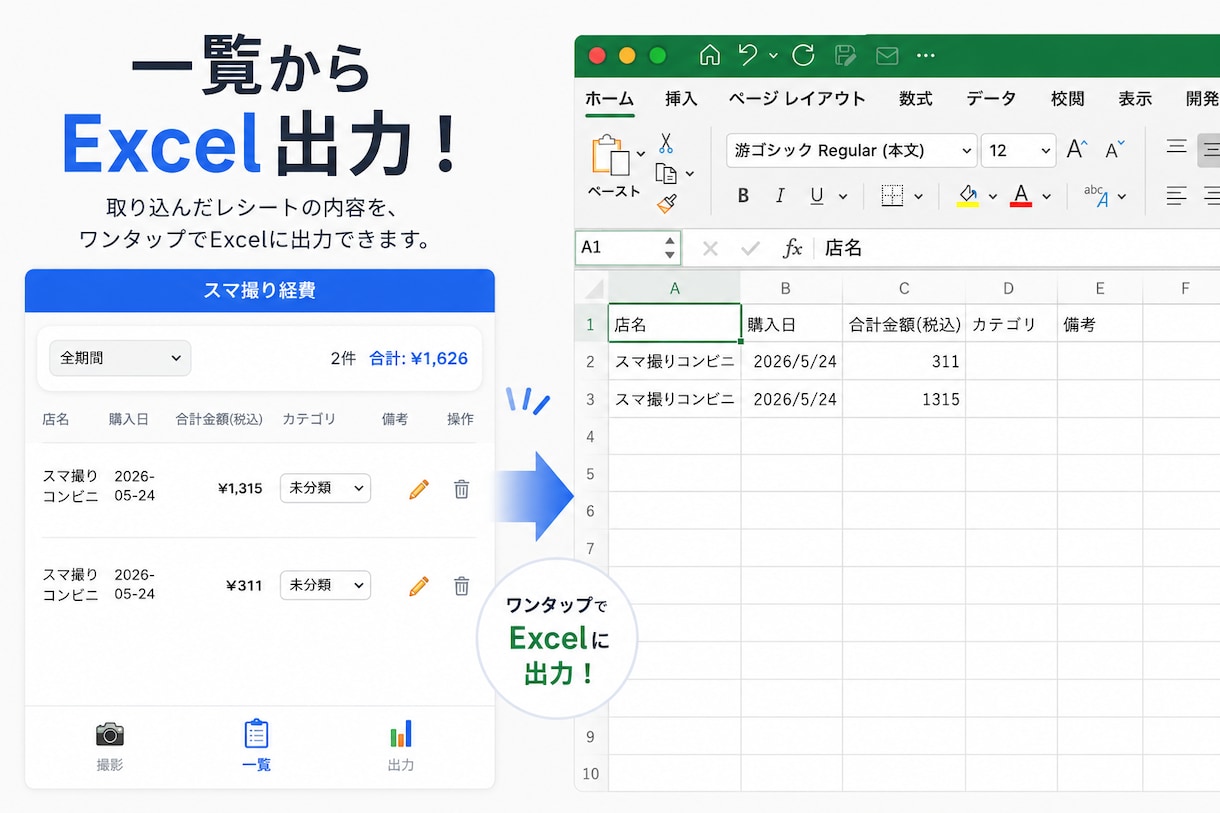Click the macOS green zoom button

(x=657, y=56)
